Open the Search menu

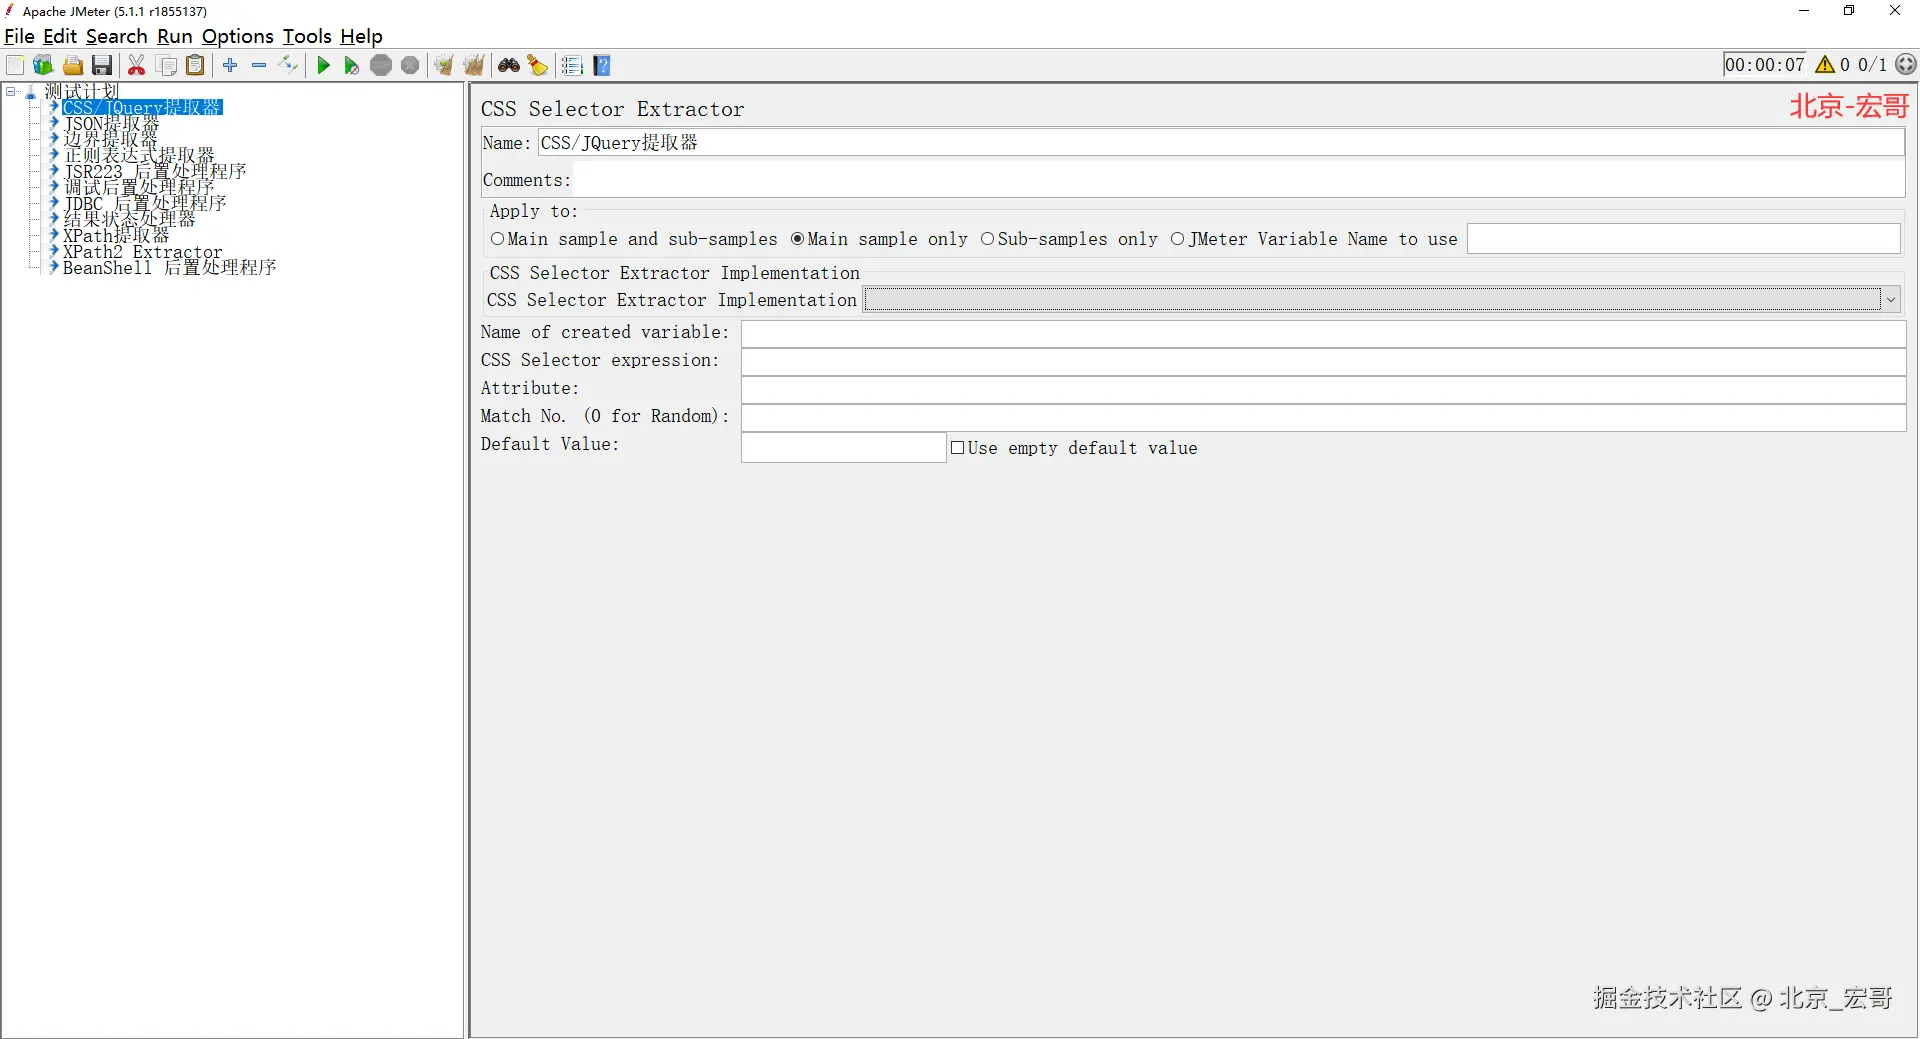click(116, 36)
